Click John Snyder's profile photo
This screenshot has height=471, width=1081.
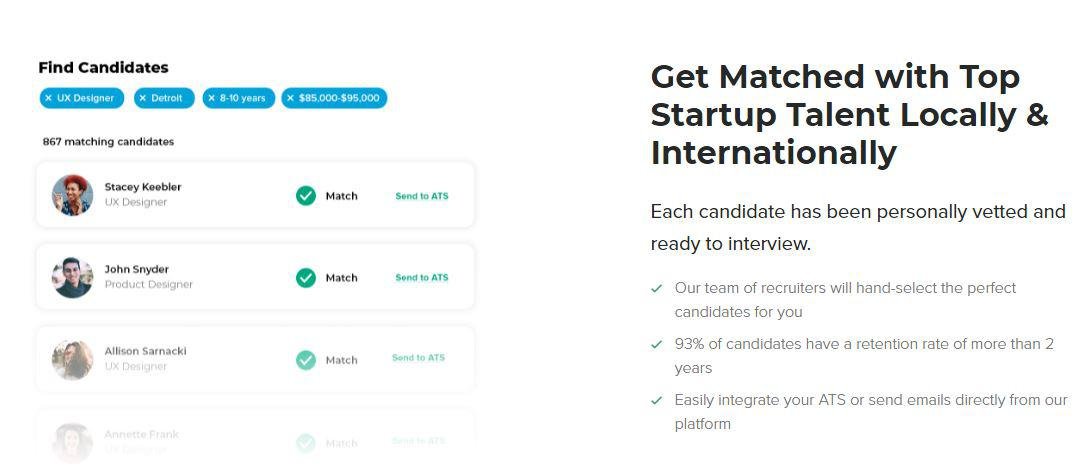pyautogui.click(x=72, y=277)
